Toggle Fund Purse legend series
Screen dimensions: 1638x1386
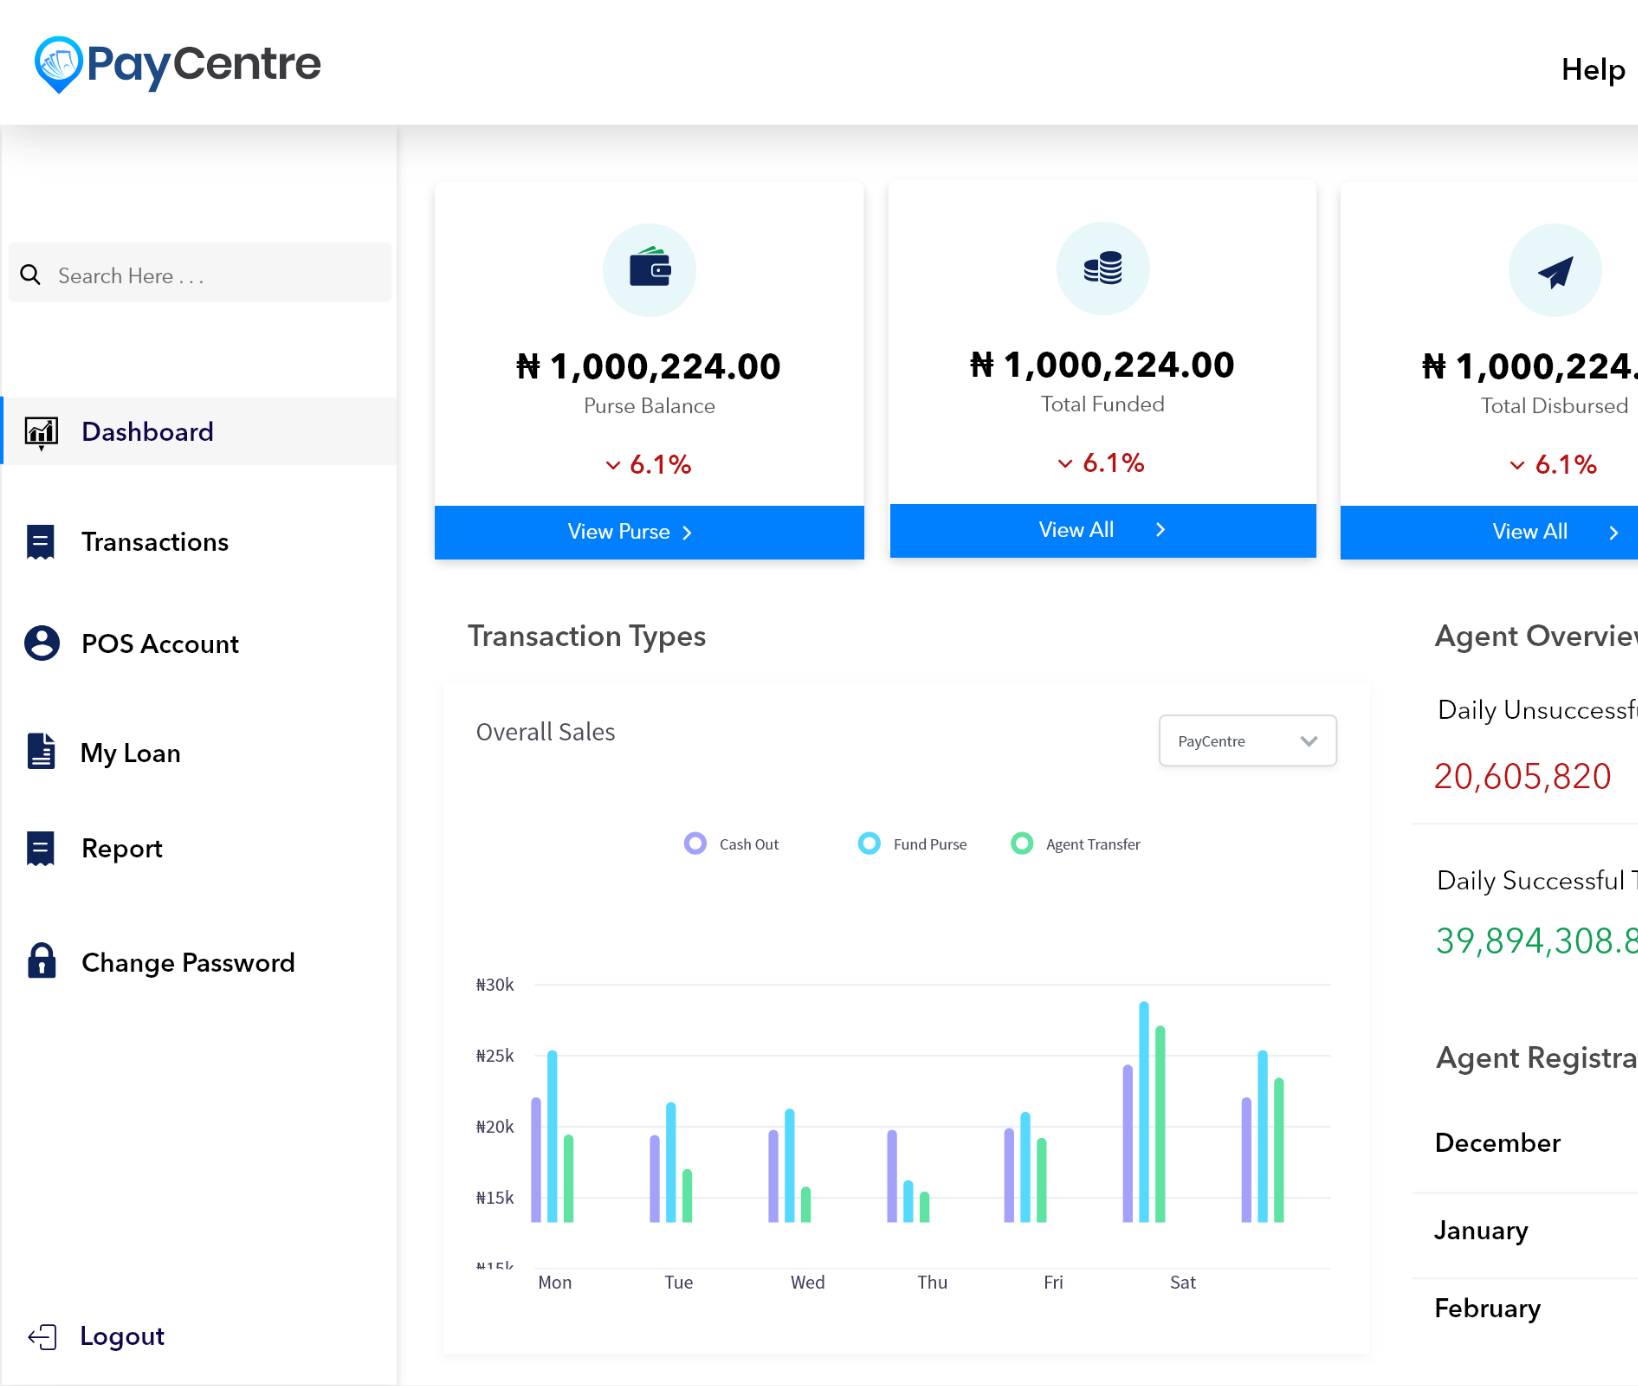coord(912,844)
